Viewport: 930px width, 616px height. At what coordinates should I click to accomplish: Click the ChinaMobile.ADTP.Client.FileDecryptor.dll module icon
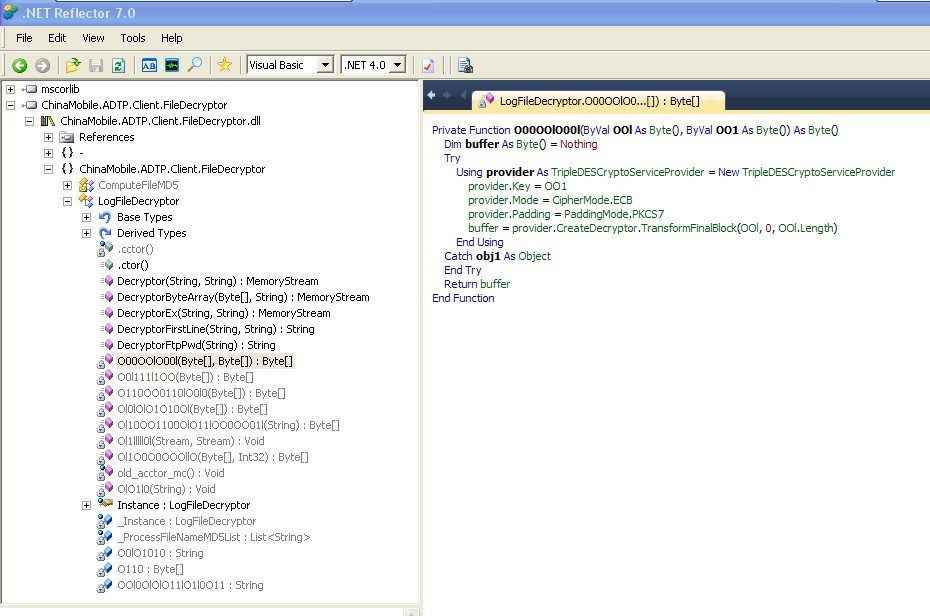[x=48, y=121]
